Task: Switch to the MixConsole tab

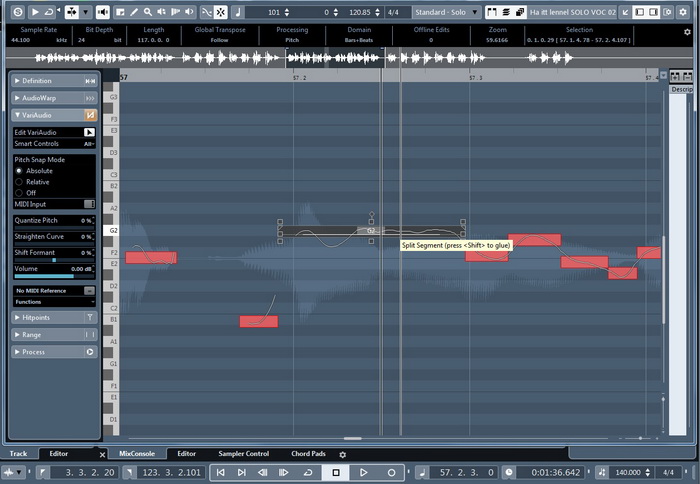Action: (137, 453)
